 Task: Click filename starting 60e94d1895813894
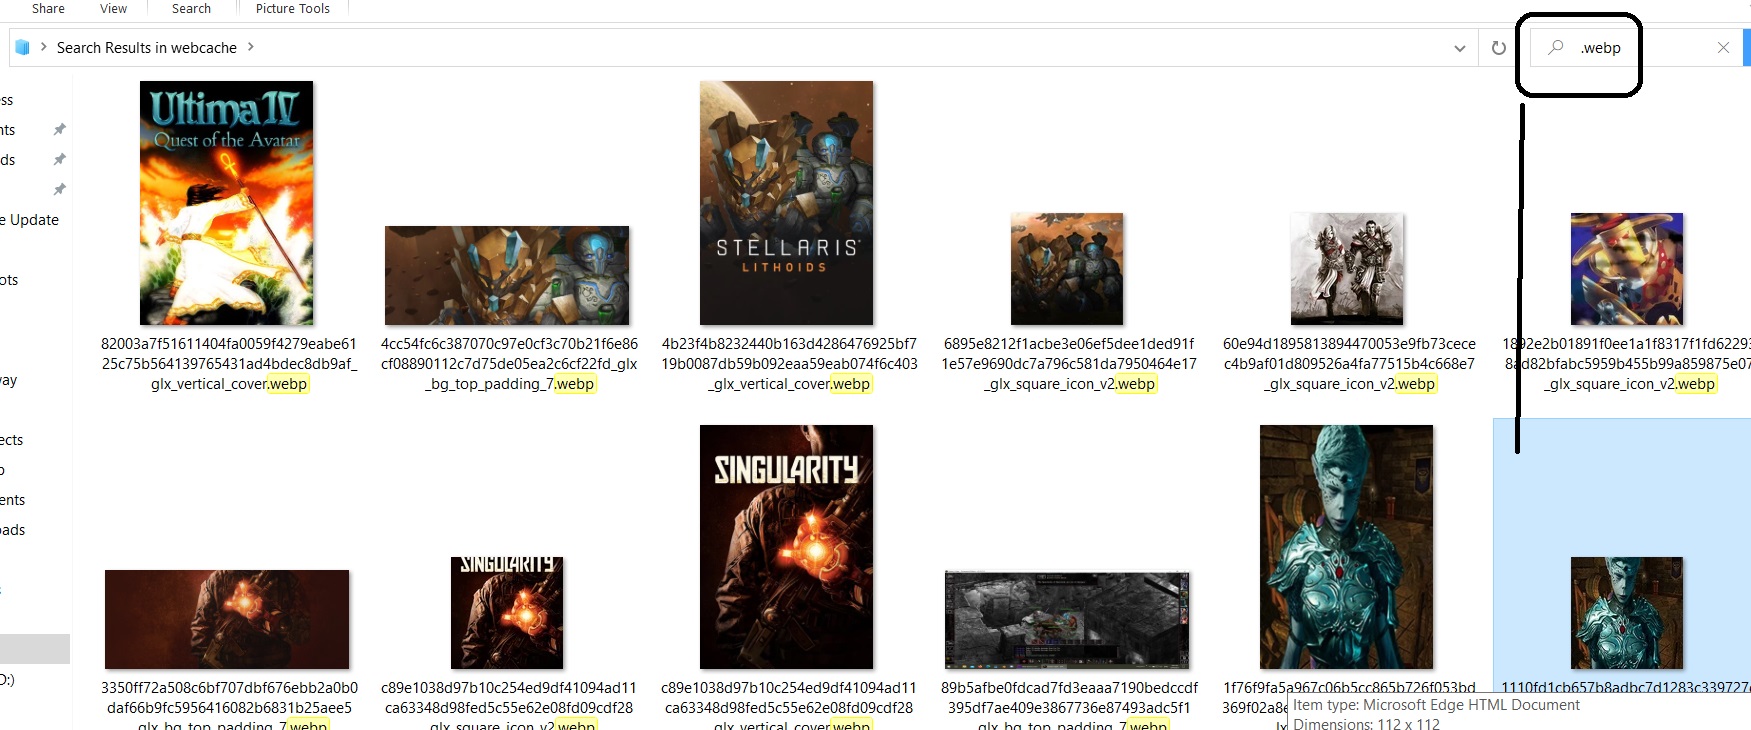pyautogui.click(x=1349, y=364)
